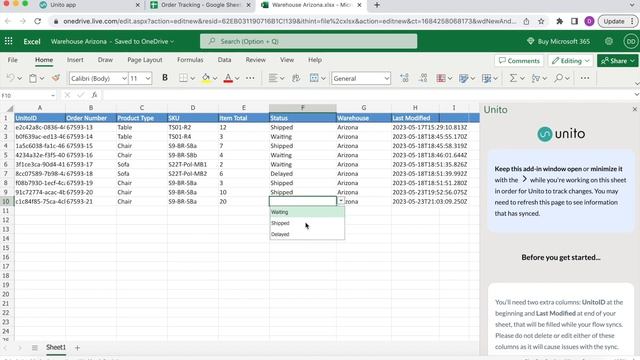Switch to the Draw tab
Viewport: 640px width, 360px height.
(x=105, y=60)
